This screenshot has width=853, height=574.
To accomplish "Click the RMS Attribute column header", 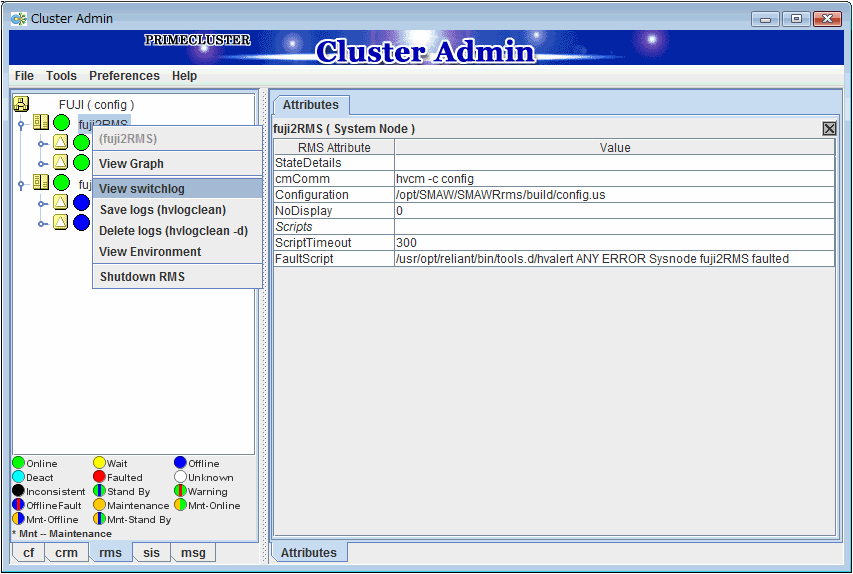I will (x=334, y=147).
